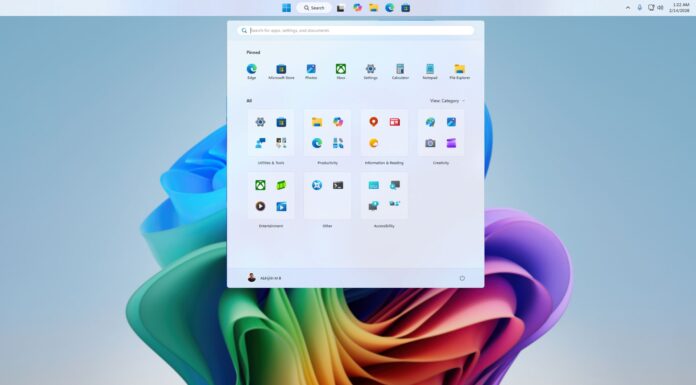Open the clock and date in taskbar

click(x=680, y=8)
